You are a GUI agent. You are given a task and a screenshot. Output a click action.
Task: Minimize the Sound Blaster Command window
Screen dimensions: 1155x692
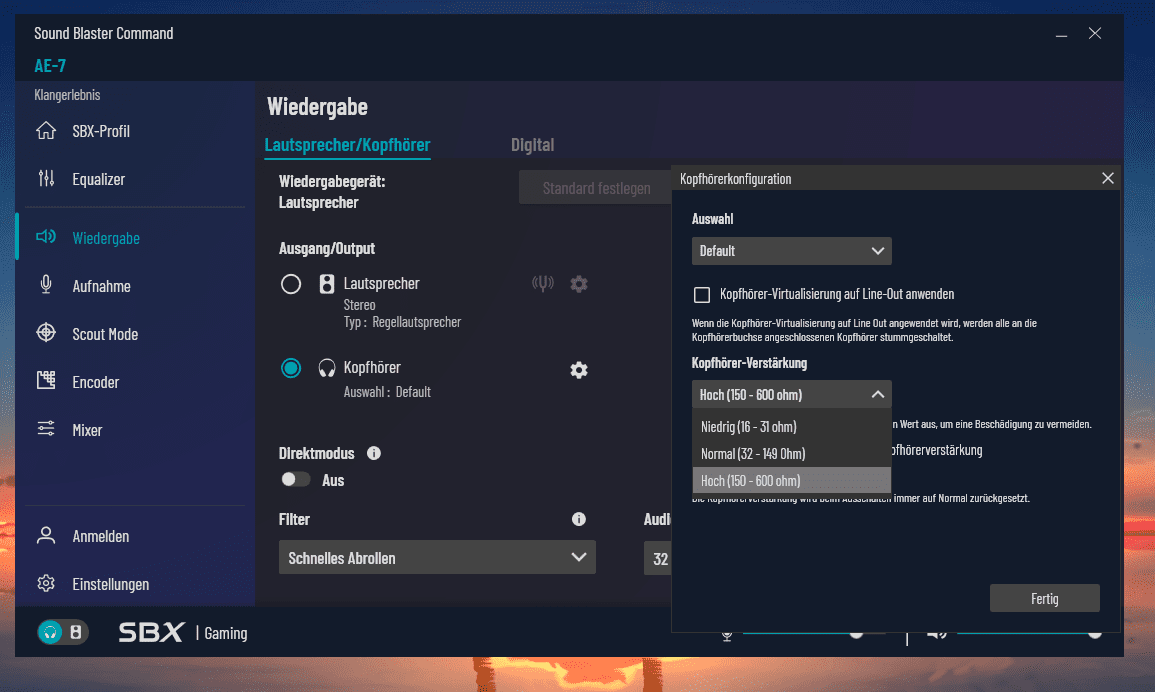point(1061,35)
